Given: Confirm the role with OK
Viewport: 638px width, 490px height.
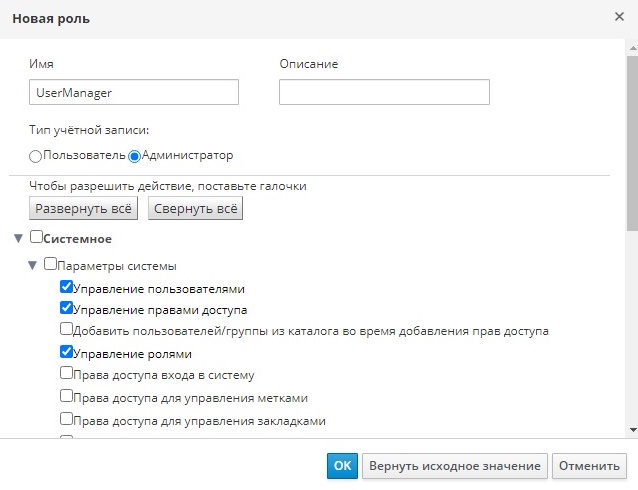Looking at the screenshot, I should click(x=341, y=466).
